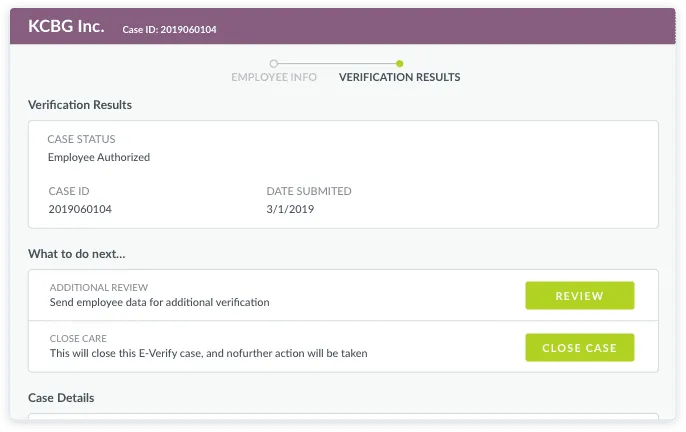Image resolution: width=686 pixels, height=432 pixels.
Task: Click the ADDITIONAL REVIEW row label
Action: coord(99,288)
